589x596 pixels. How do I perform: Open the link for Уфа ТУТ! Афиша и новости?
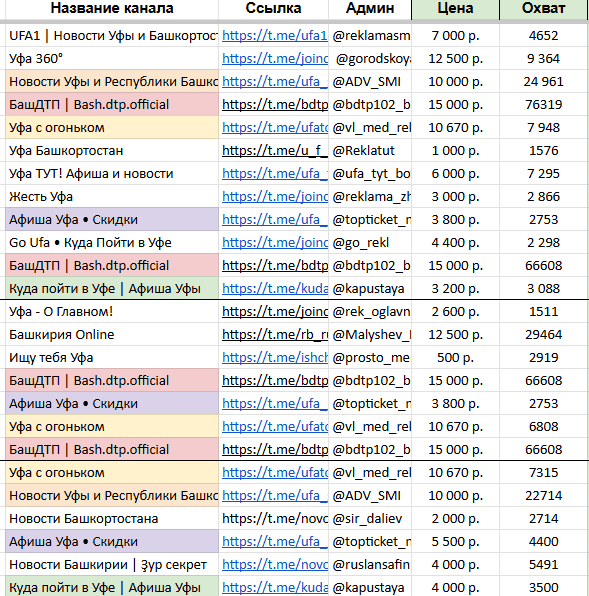[275, 174]
